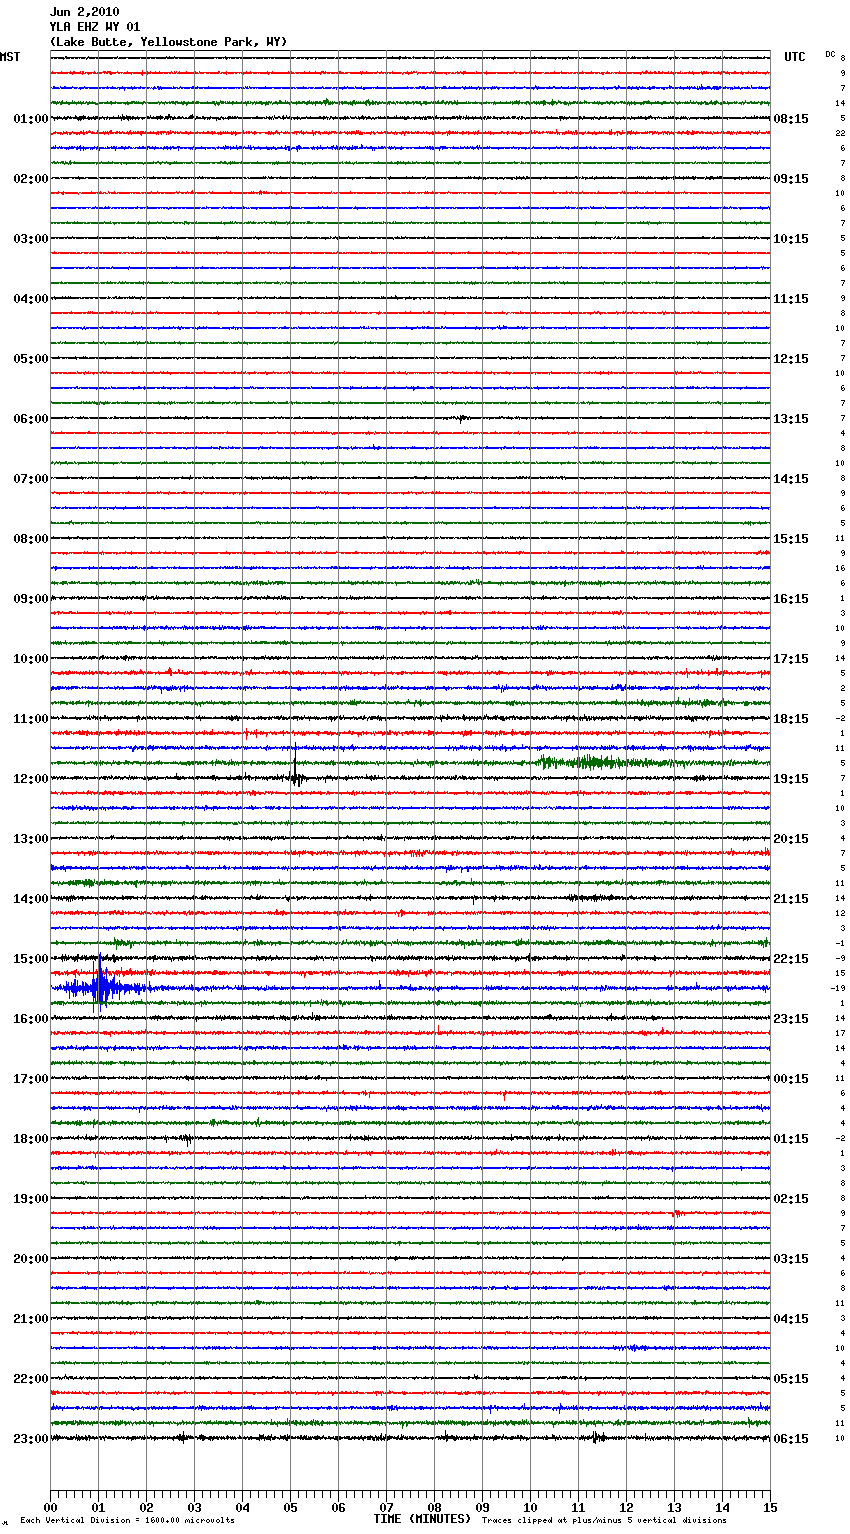Click the DC offset value "22"
This screenshot has height=1534, width=850.
pyautogui.click(x=841, y=134)
